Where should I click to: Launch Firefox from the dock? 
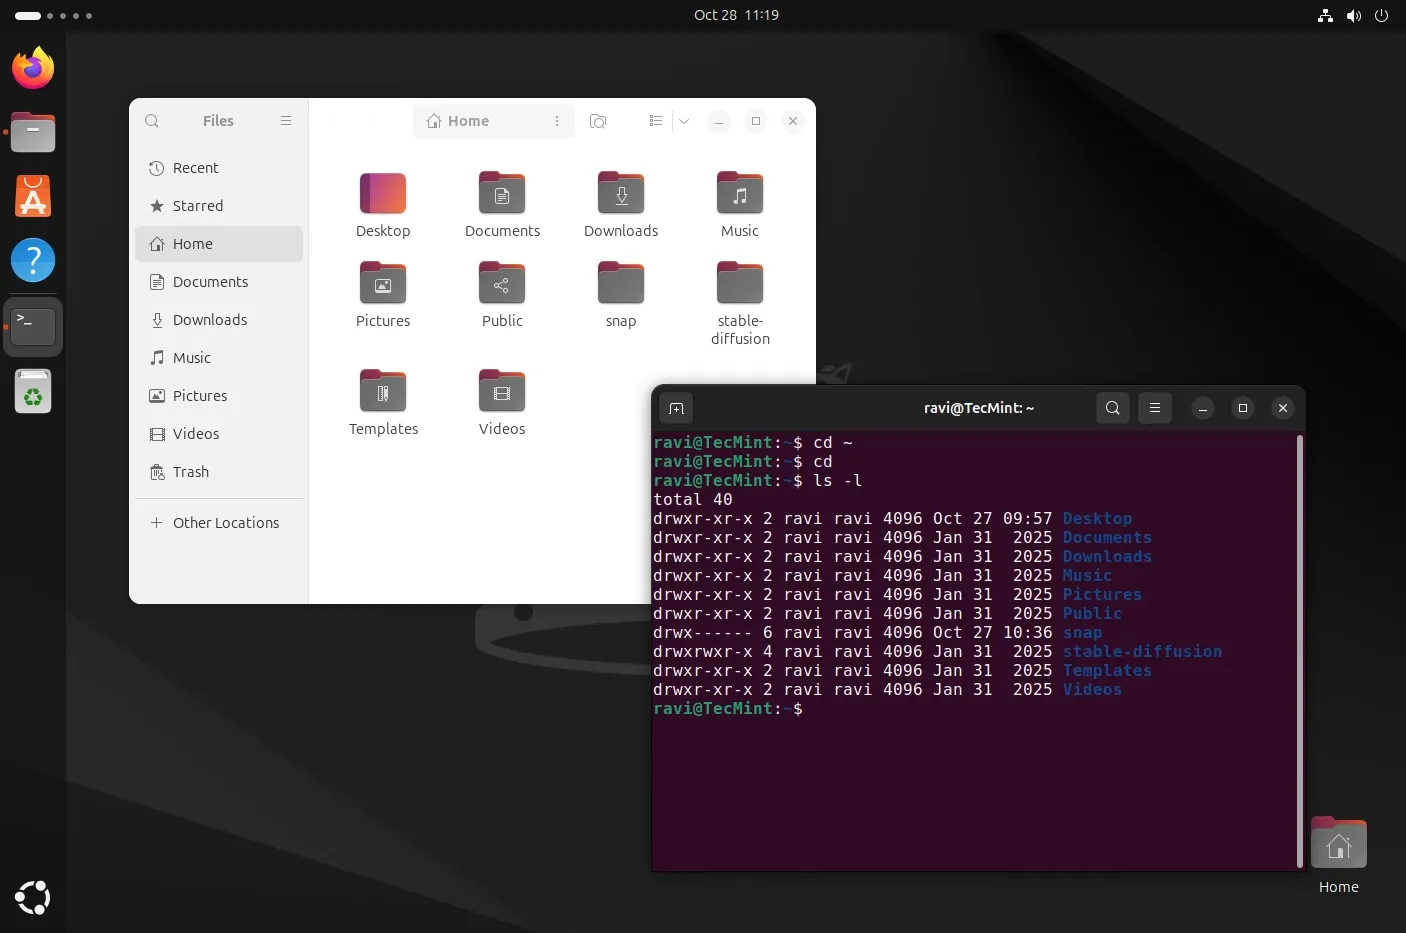(x=33, y=68)
